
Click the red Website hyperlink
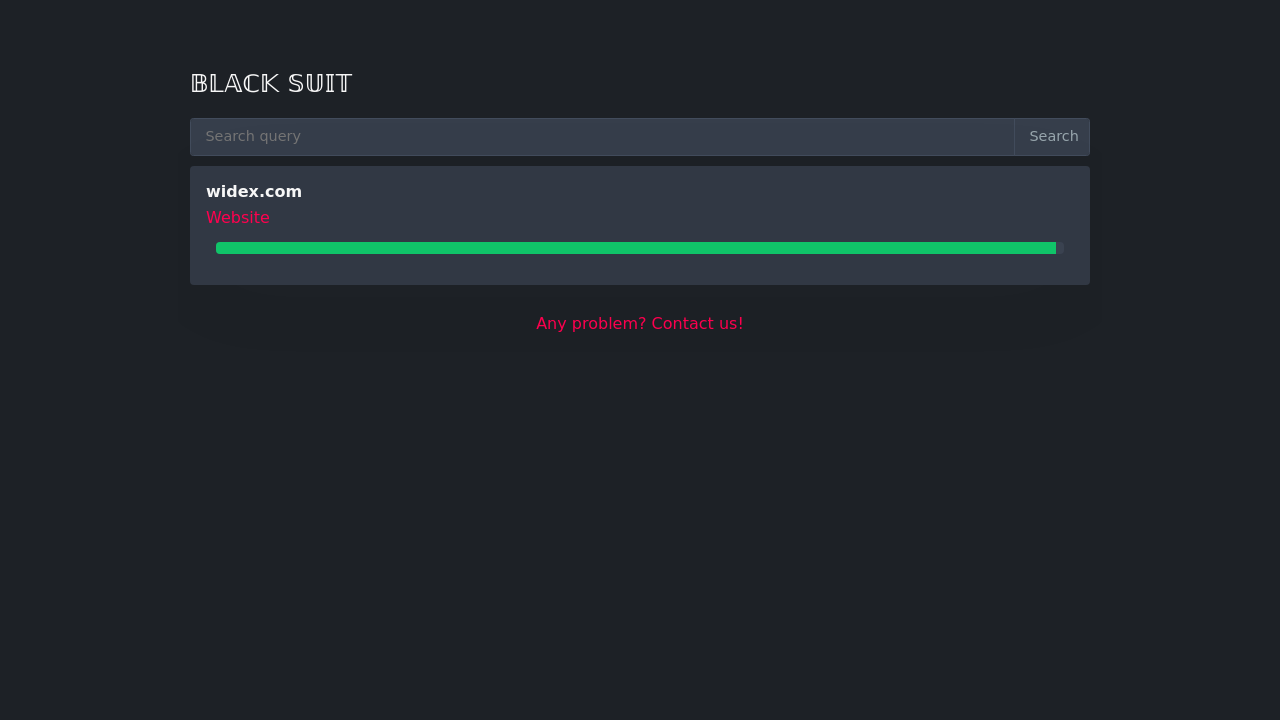[x=238, y=218]
